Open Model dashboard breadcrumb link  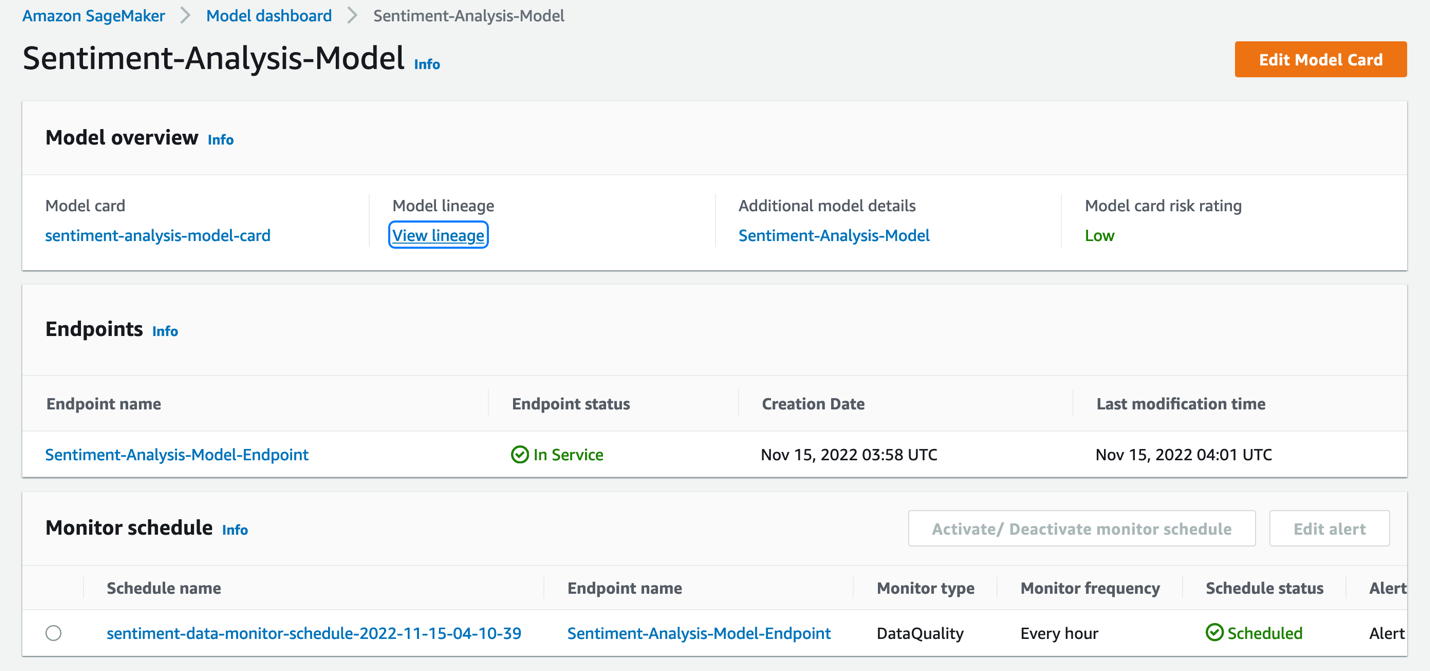pyautogui.click(x=269, y=16)
